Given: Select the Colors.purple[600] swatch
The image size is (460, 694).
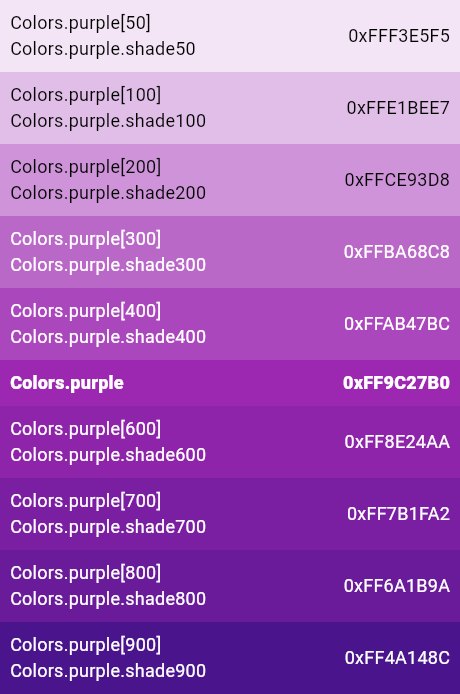Looking at the screenshot, I should (x=230, y=442).
